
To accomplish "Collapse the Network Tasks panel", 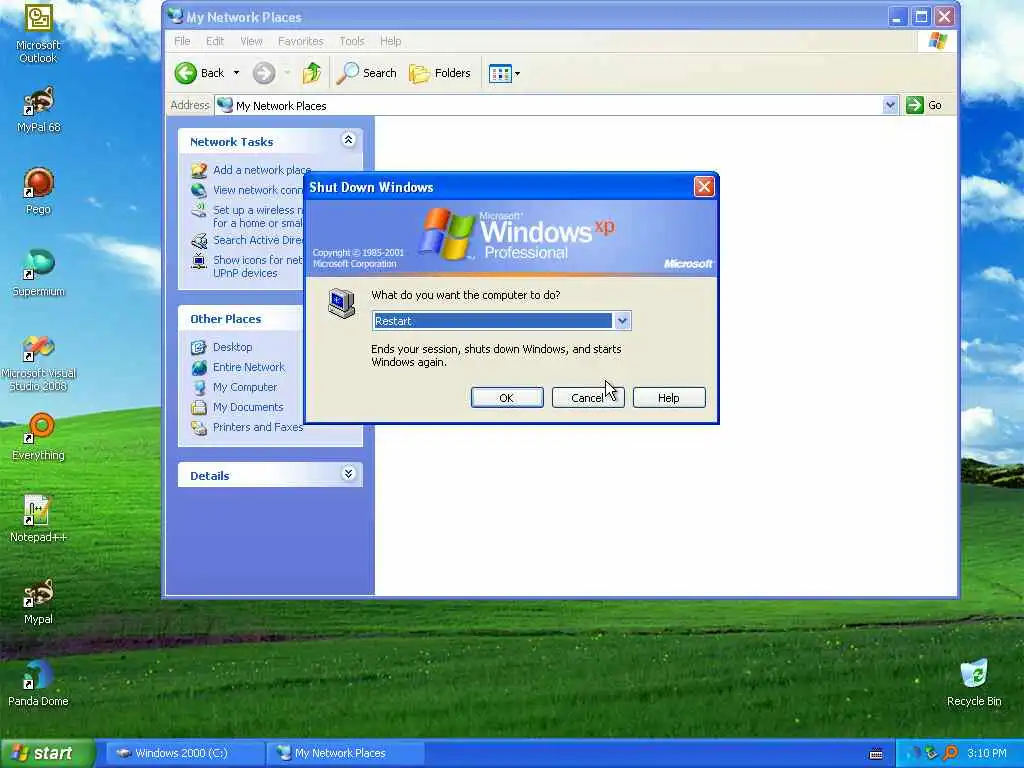I will pyautogui.click(x=348, y=140).
